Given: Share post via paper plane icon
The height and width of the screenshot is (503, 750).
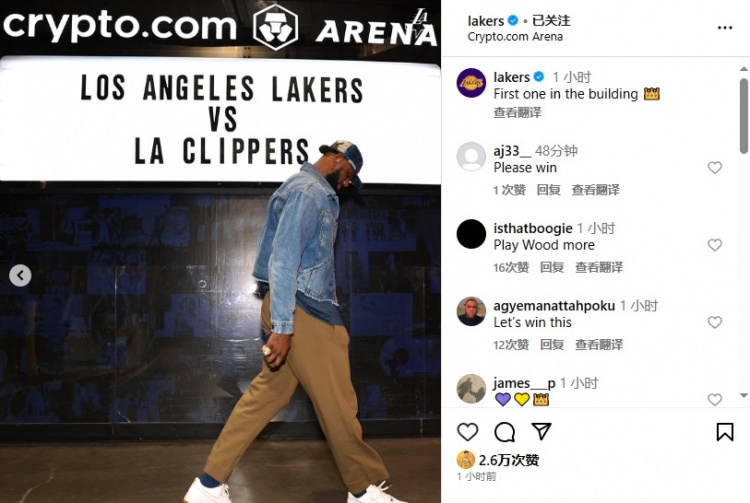Looking at the screenshot, I should pyautogui.click(x=541, y=431).
